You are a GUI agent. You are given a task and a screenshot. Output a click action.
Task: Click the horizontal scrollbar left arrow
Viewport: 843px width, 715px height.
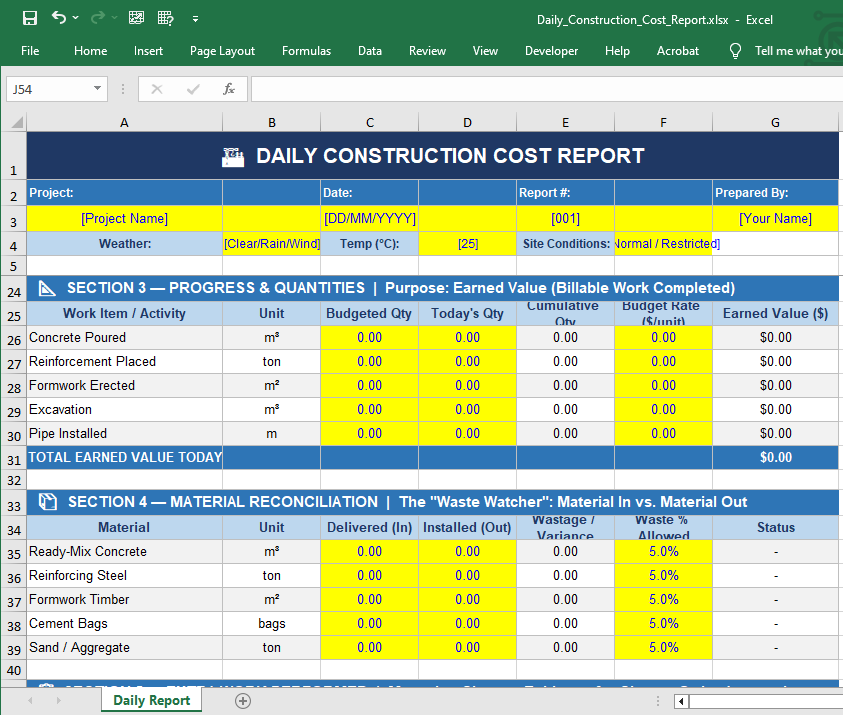coord(682,701)
